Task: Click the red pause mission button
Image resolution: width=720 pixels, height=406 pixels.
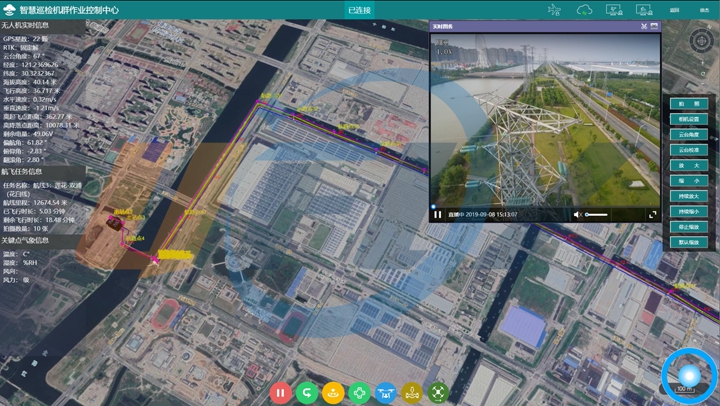Action: point(281,393)
